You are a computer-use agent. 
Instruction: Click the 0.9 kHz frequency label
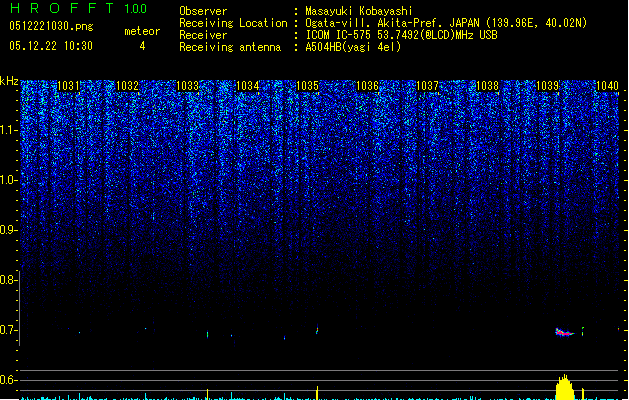click(8, 230)
